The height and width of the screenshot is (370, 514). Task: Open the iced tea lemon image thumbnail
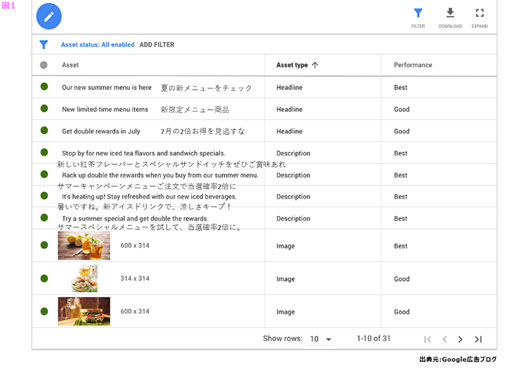coord(84,246)
